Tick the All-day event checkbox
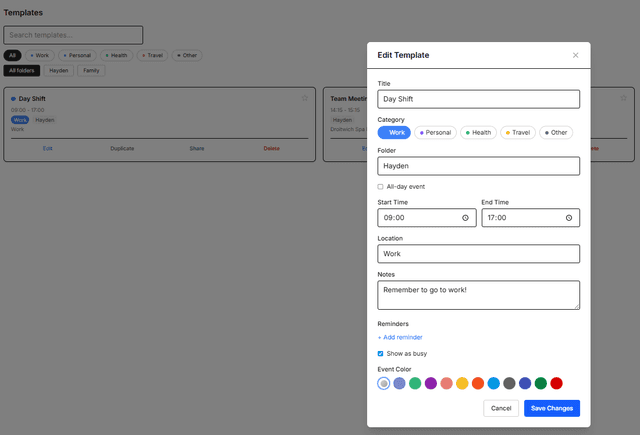 click(380, 186)
